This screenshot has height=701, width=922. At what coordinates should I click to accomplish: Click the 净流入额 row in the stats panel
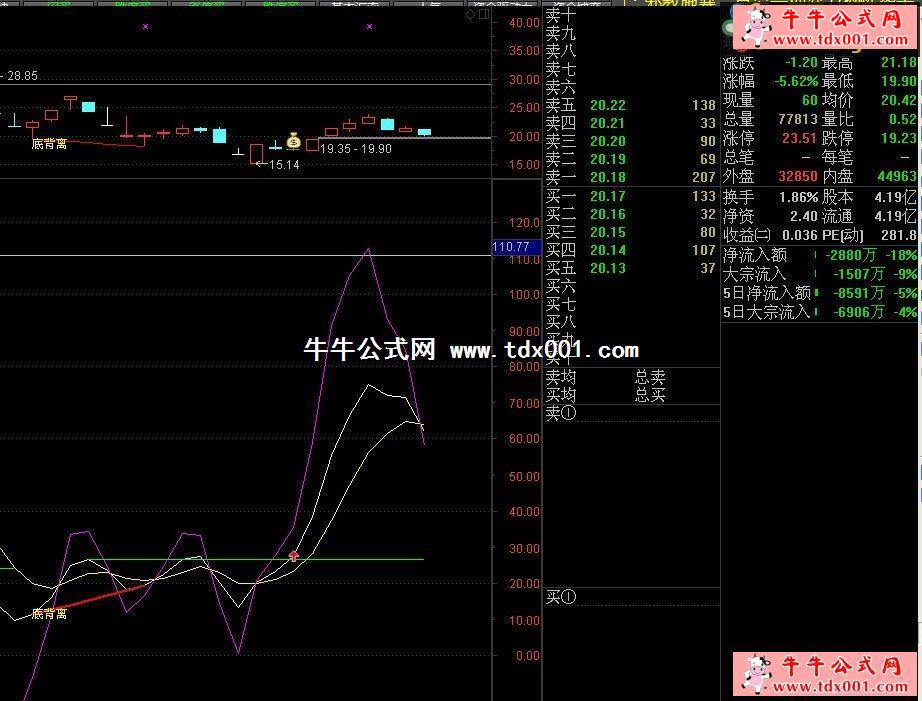[x=820, y=255]
